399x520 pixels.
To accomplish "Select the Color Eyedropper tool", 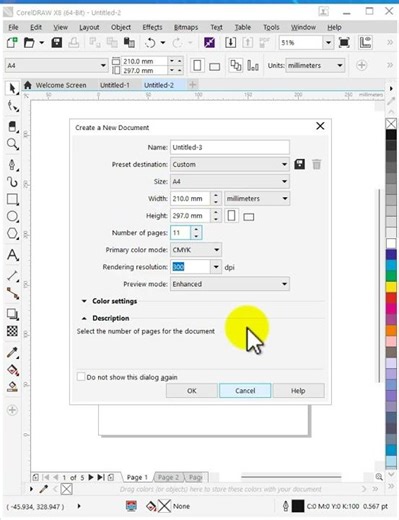I will coord(12,352).
